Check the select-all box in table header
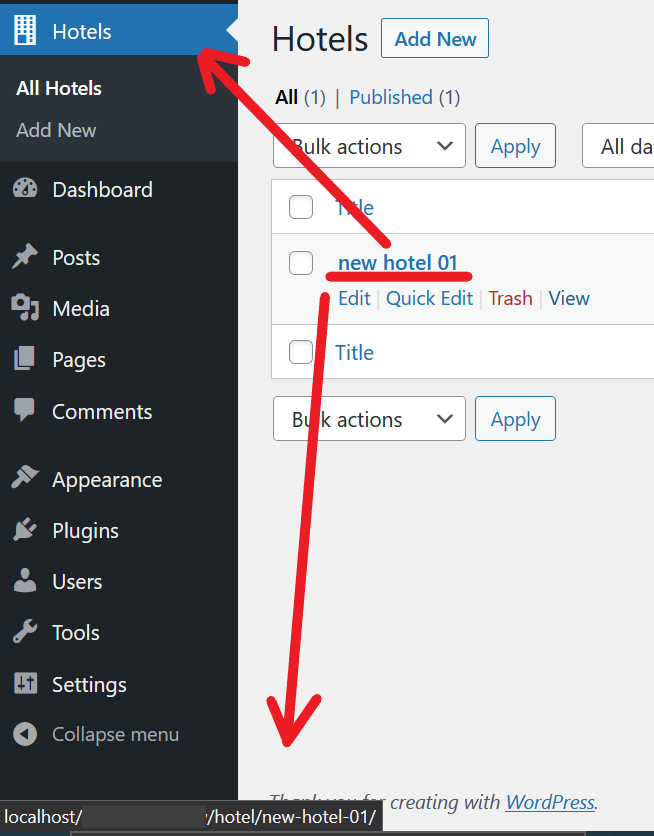This screenshot has width=654, height=836. (301, 207)
